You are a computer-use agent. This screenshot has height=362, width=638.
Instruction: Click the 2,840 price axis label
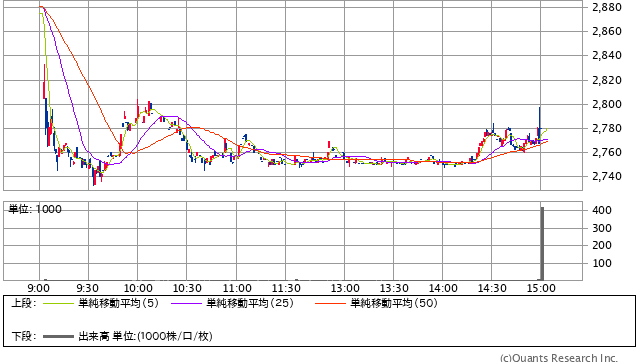pos(607,55)
